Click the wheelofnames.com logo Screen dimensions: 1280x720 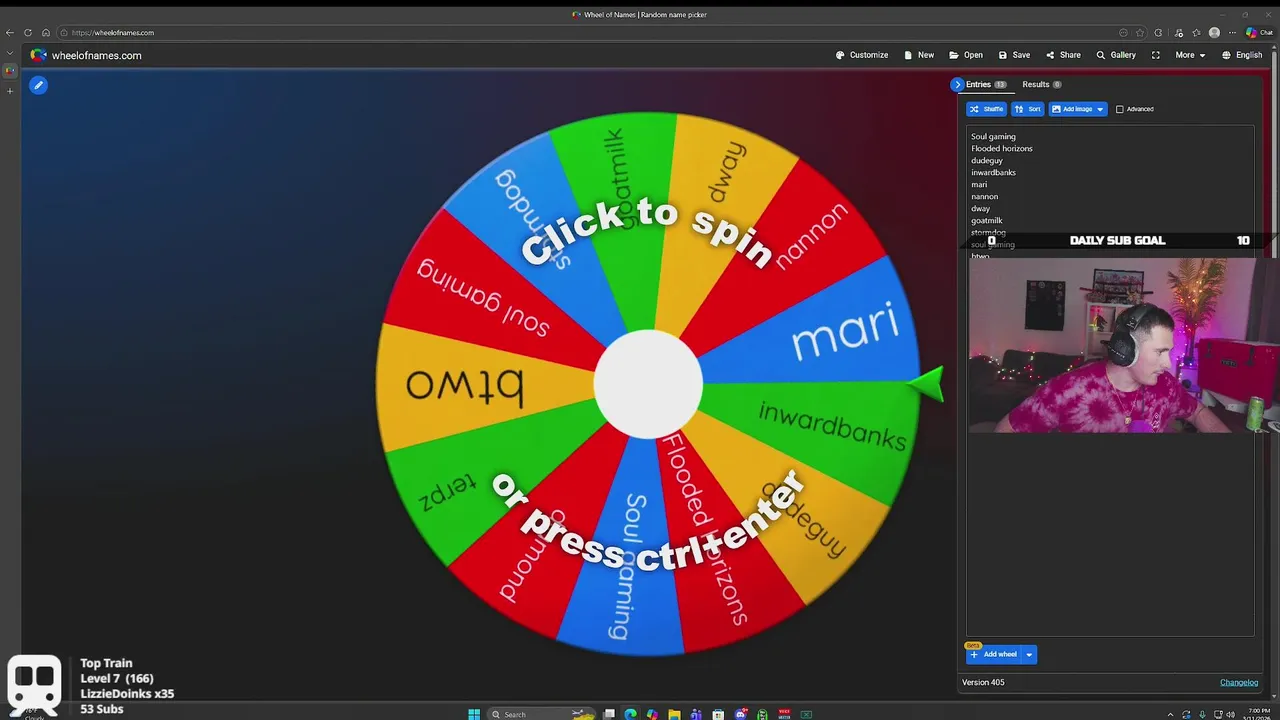coord(86,55)
